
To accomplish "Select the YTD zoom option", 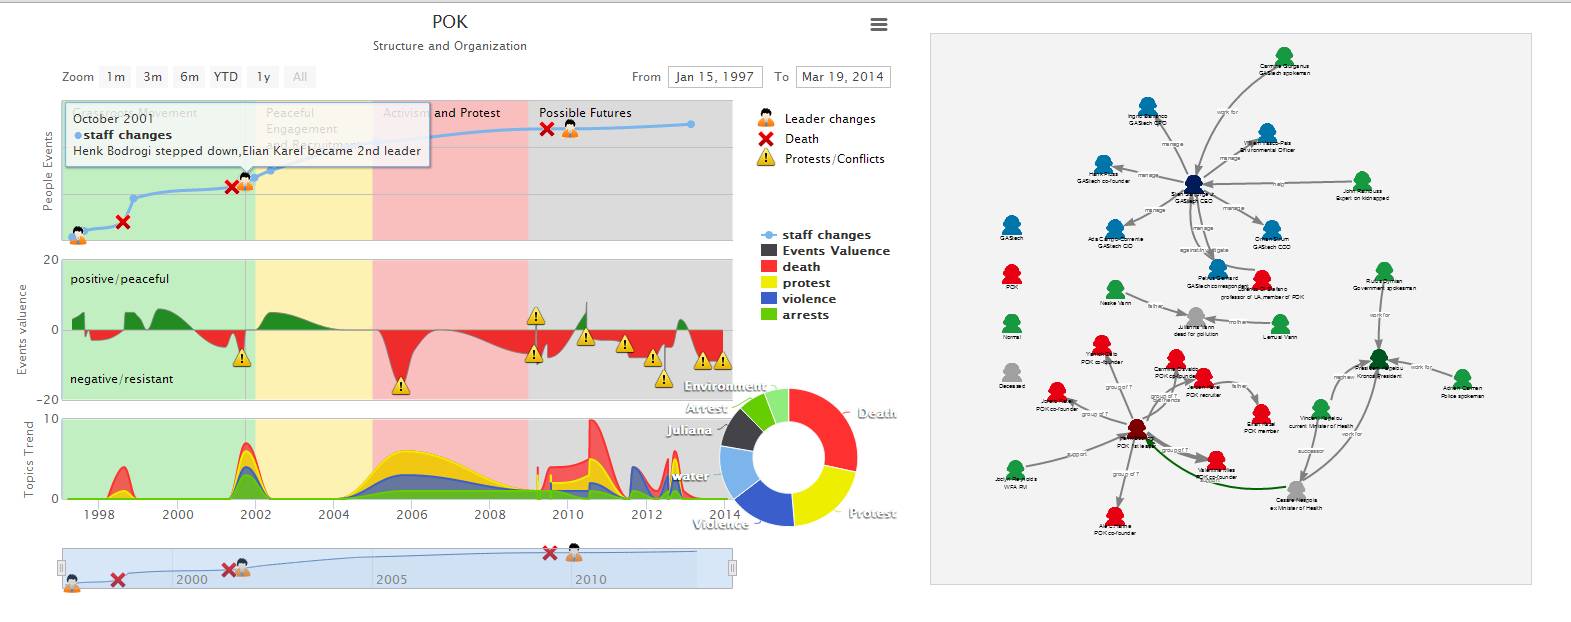I will 226,77.
